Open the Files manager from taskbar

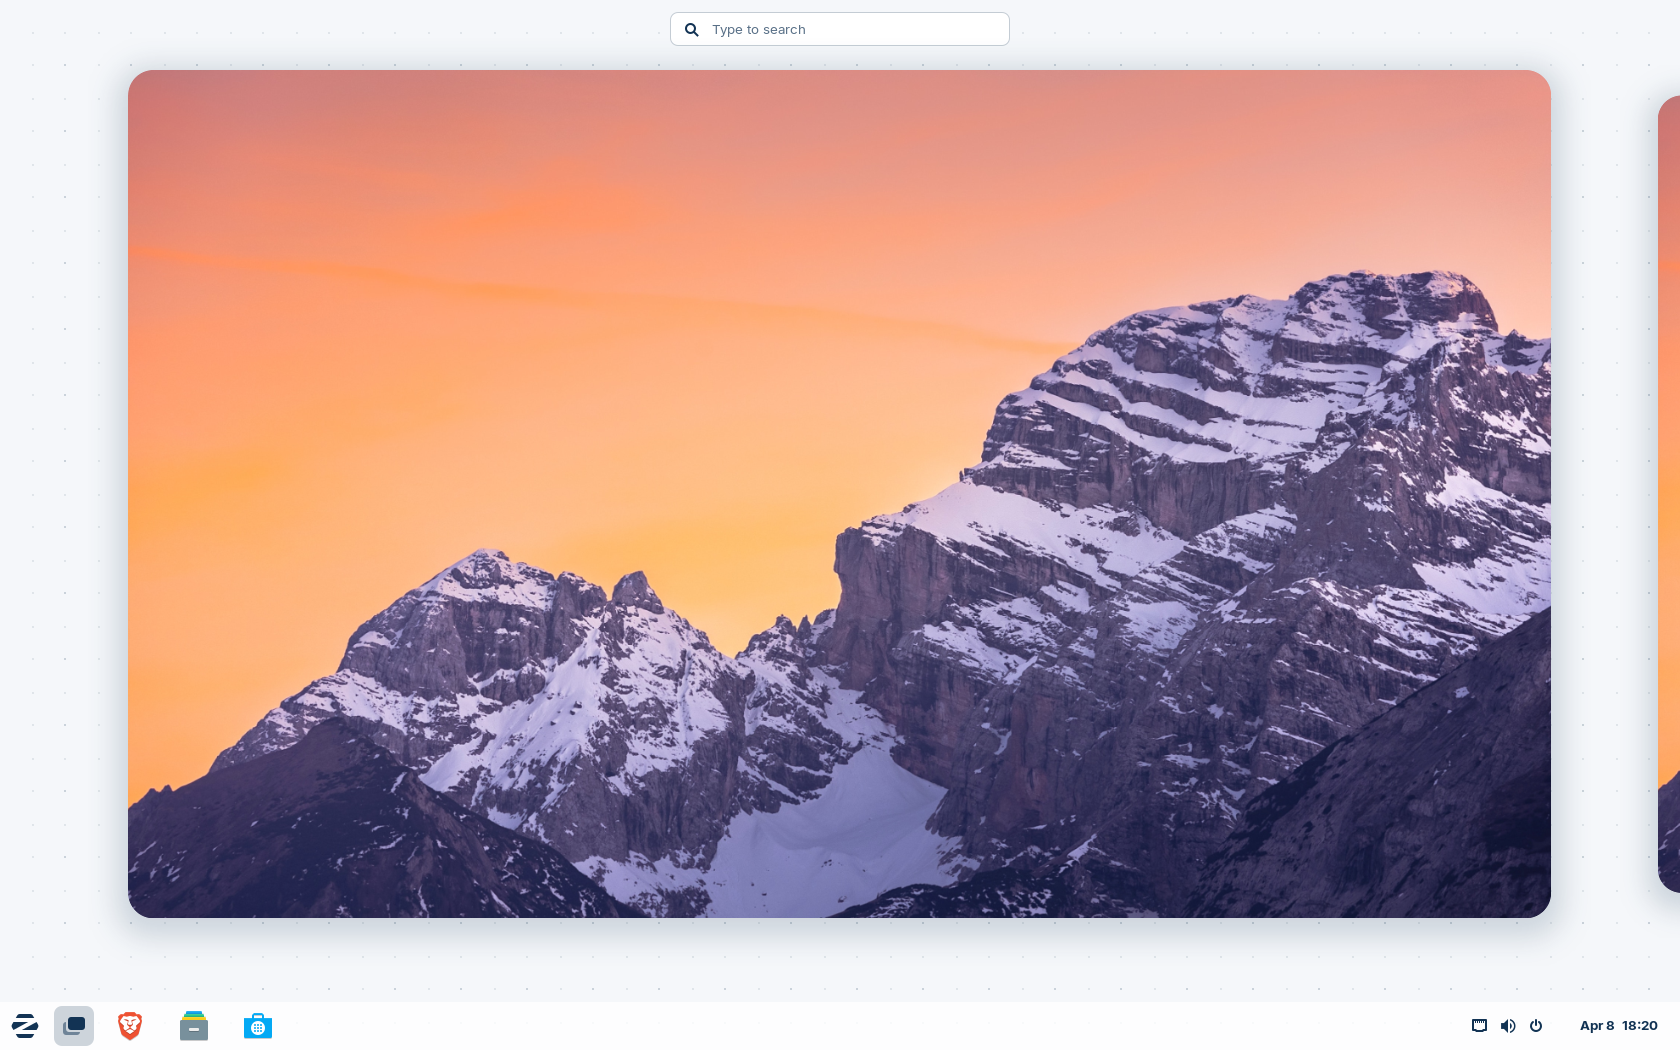point(194,1026)
